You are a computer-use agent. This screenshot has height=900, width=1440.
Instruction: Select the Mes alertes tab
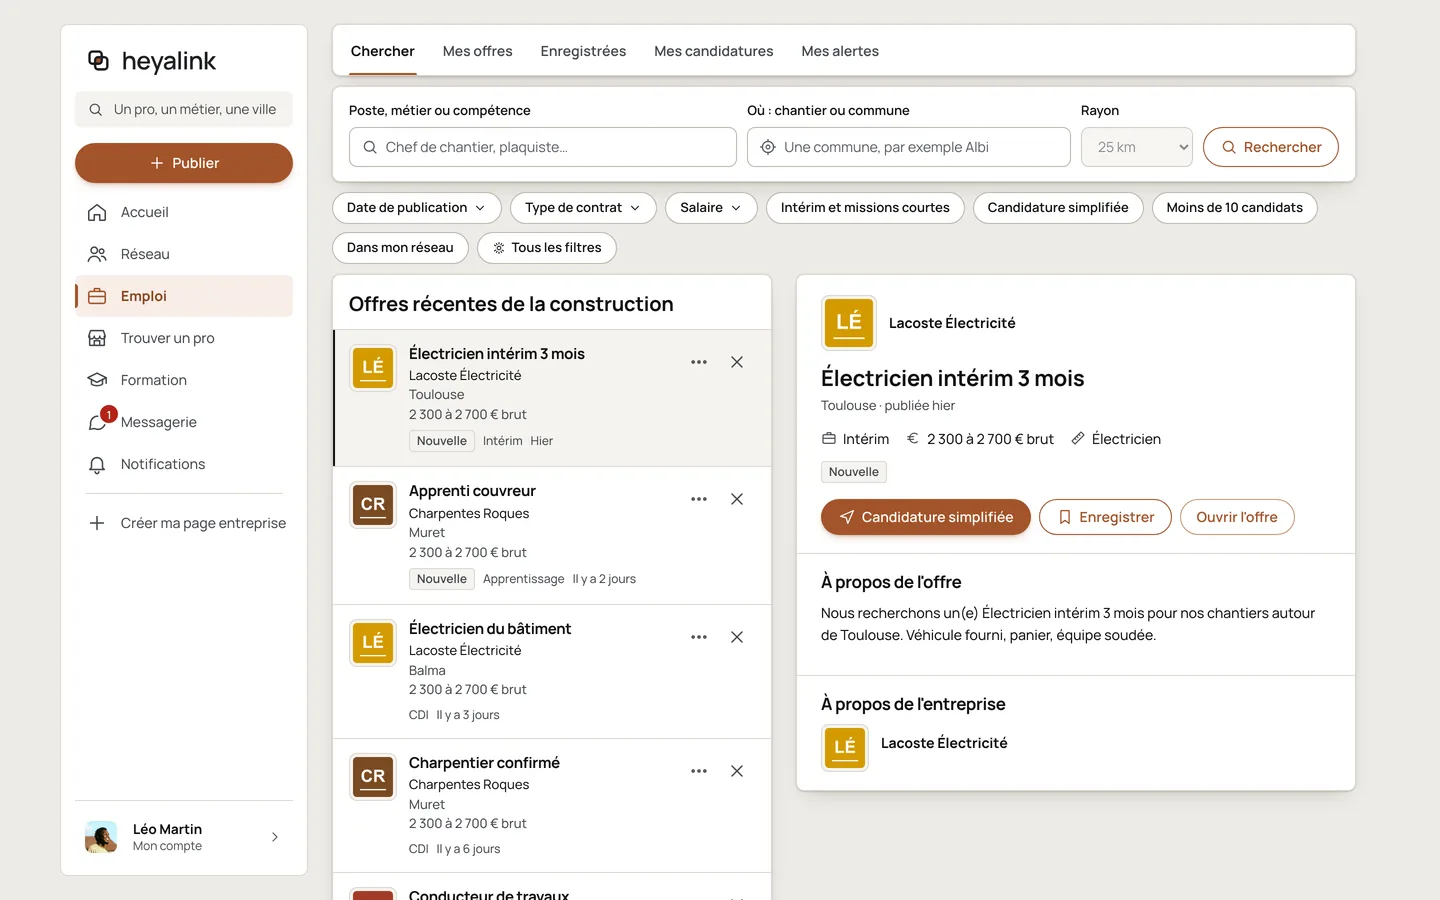coord(840,51)
